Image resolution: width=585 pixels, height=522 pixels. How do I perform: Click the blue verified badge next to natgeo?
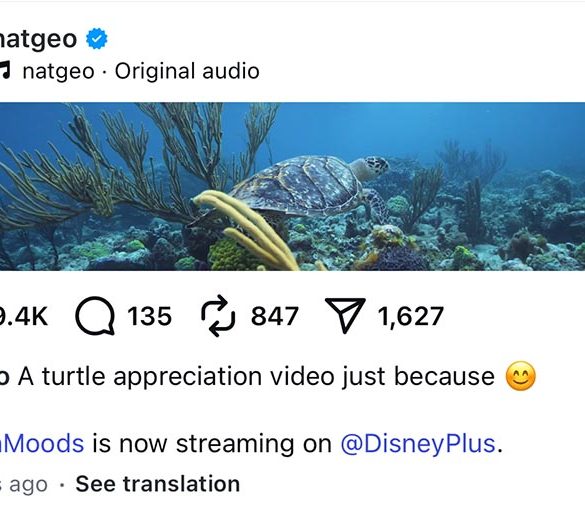[97, 38]
